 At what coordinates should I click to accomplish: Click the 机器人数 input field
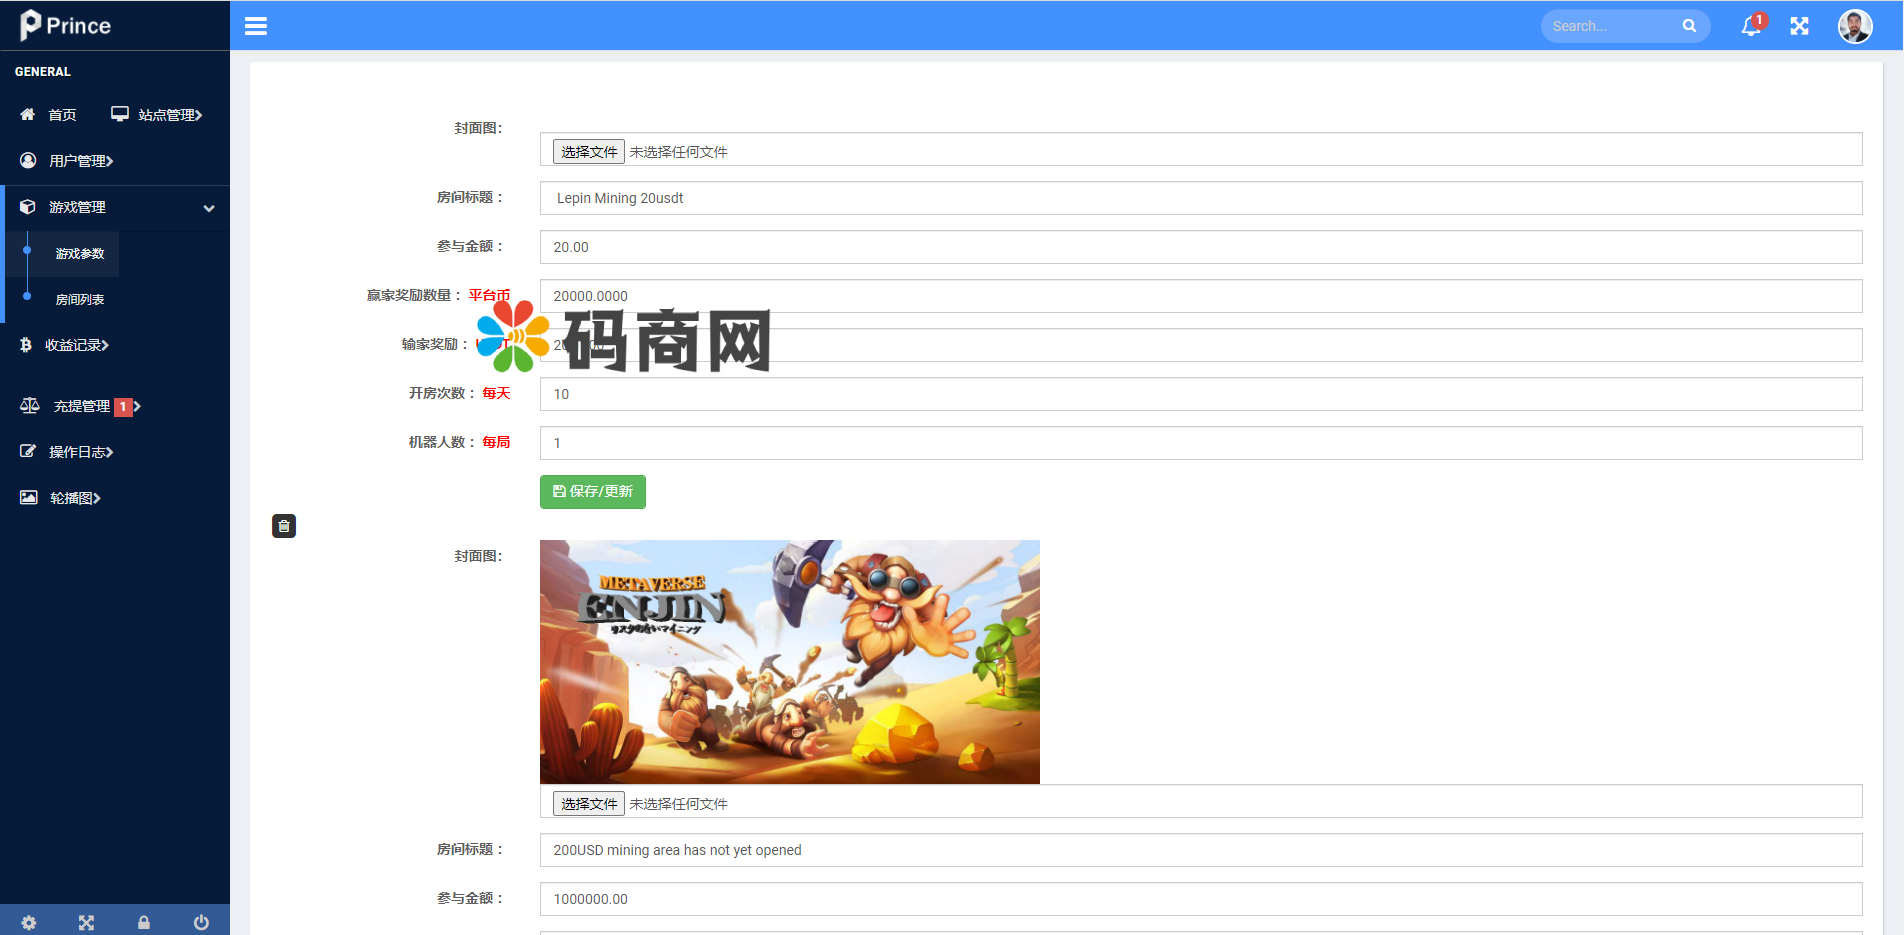click(x=1200, y=443)
